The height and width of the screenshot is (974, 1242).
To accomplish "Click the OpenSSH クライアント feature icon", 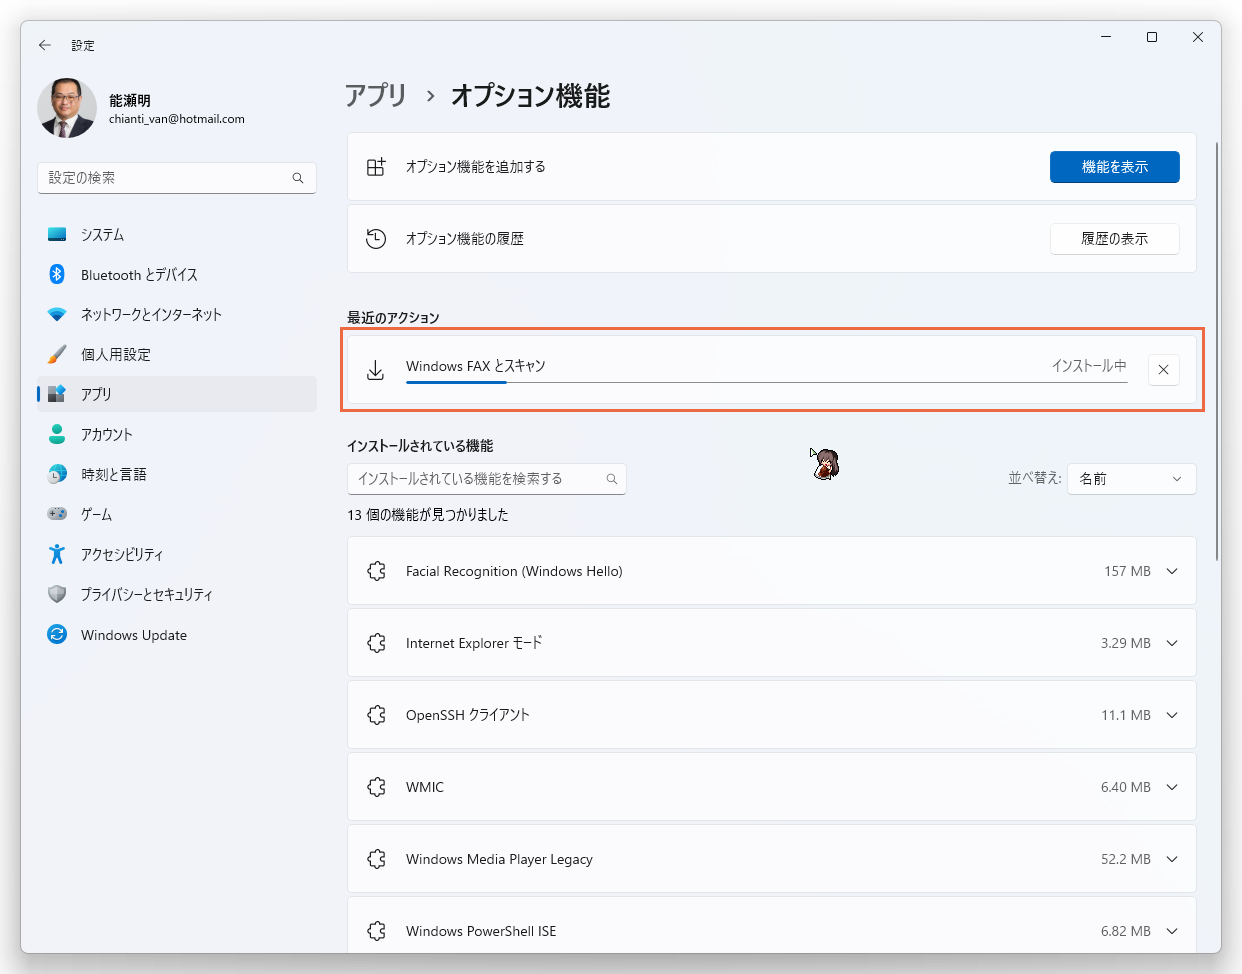I will click(376, 715).
